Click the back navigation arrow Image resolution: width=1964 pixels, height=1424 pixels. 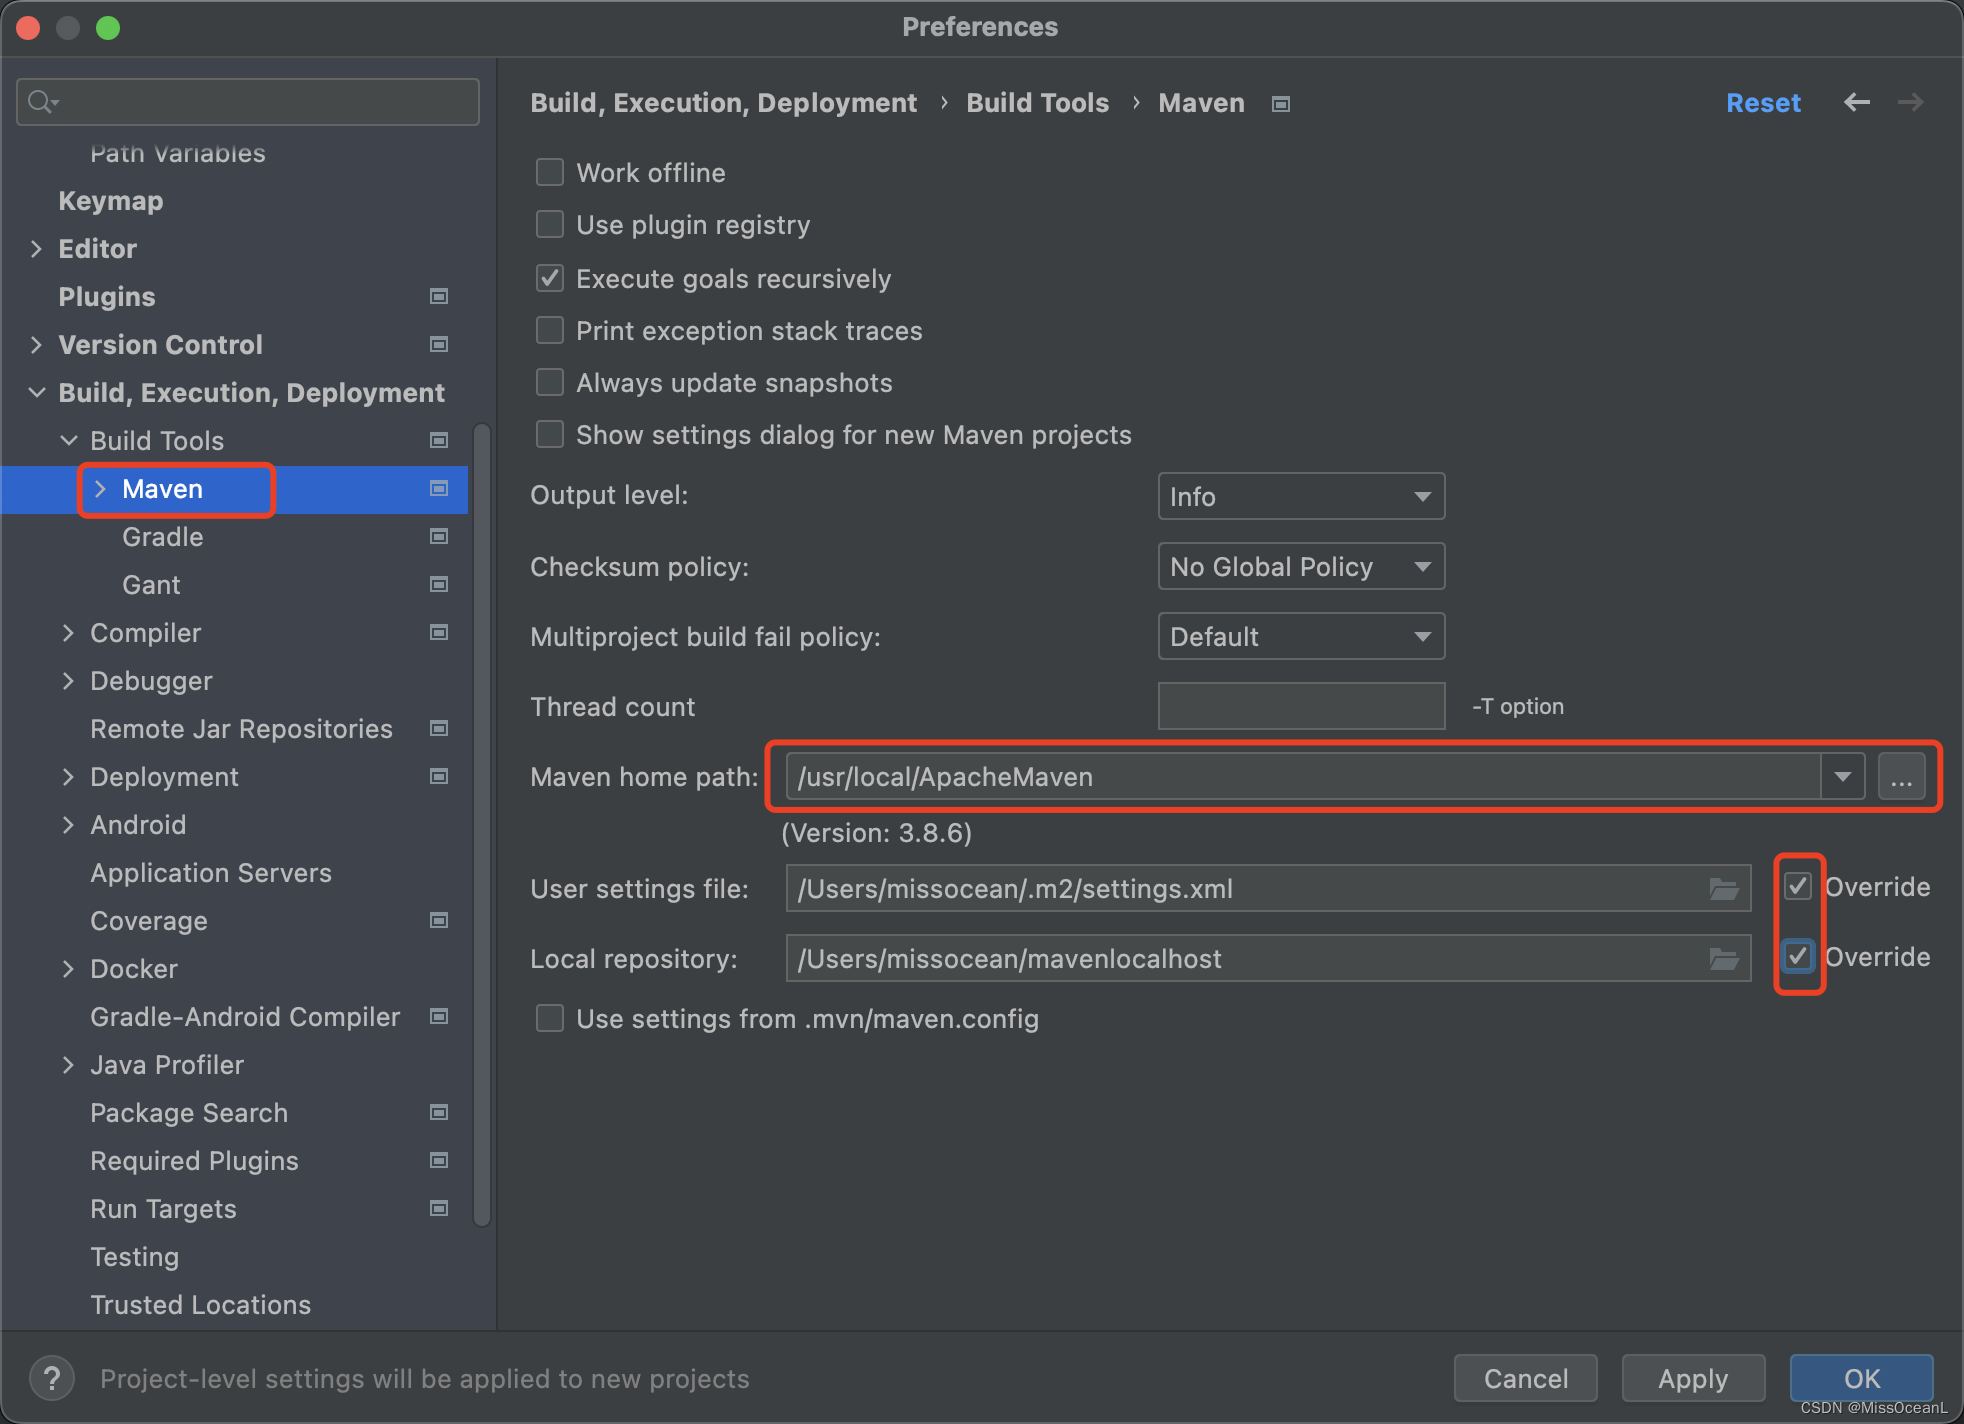click(x=1856, y=102)
